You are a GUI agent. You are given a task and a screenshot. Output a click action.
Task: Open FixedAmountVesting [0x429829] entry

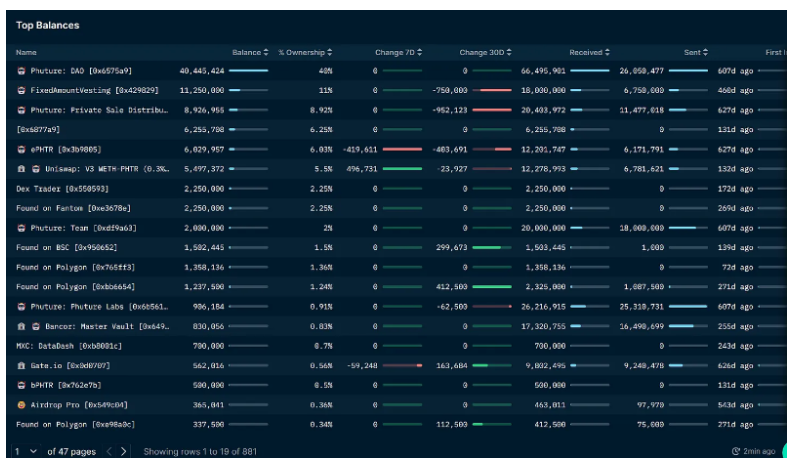coord(94,90)
